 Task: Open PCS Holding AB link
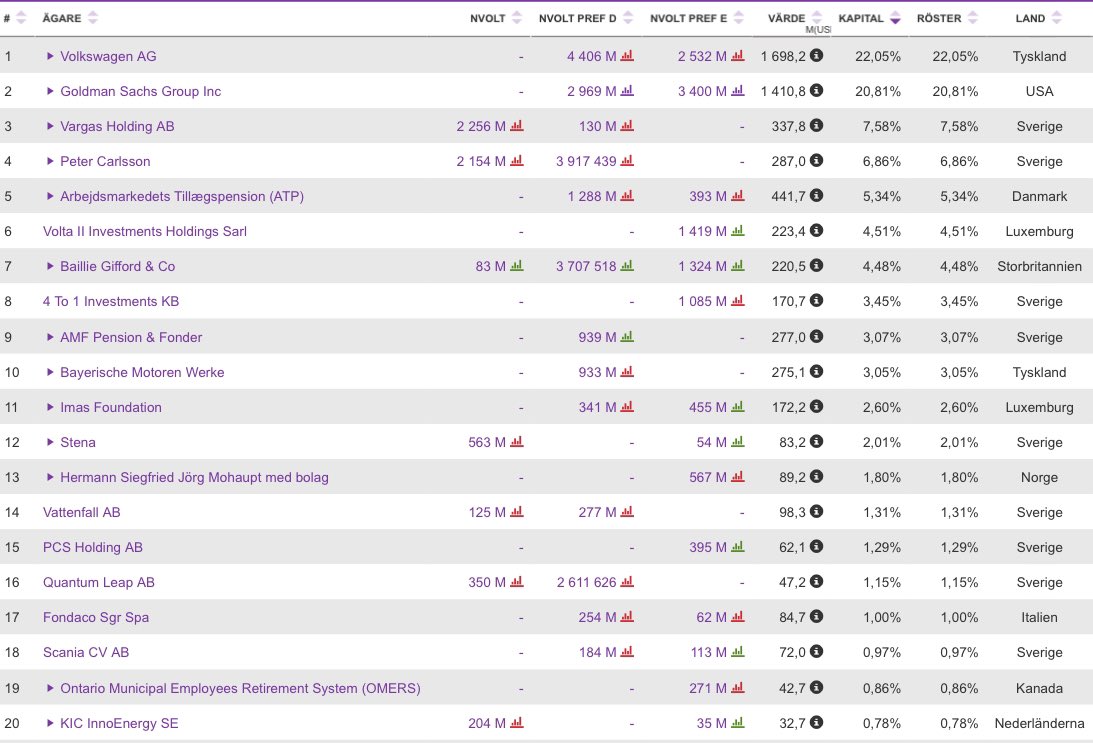[93, 547]
